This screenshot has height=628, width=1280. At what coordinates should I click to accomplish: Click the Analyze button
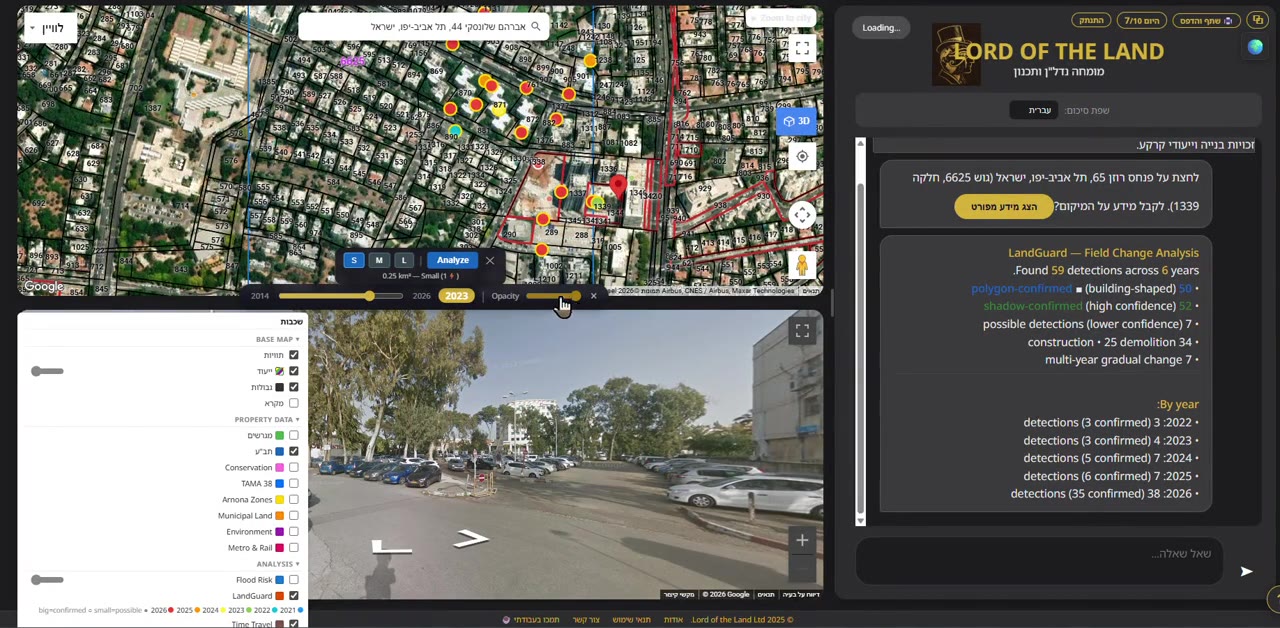(x=452, y=260)
